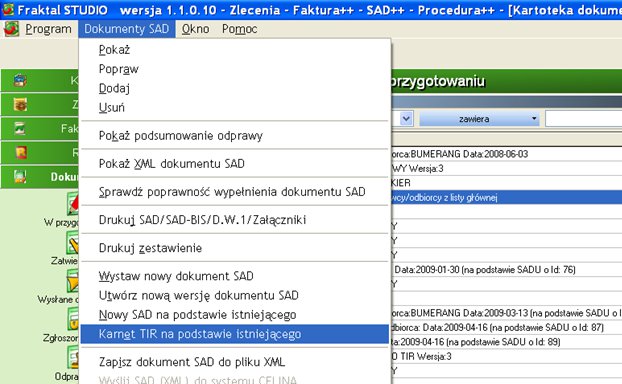Click the orange R sidebar icon
The width and height of the screenshot is (622, 384).
(20, 152)
